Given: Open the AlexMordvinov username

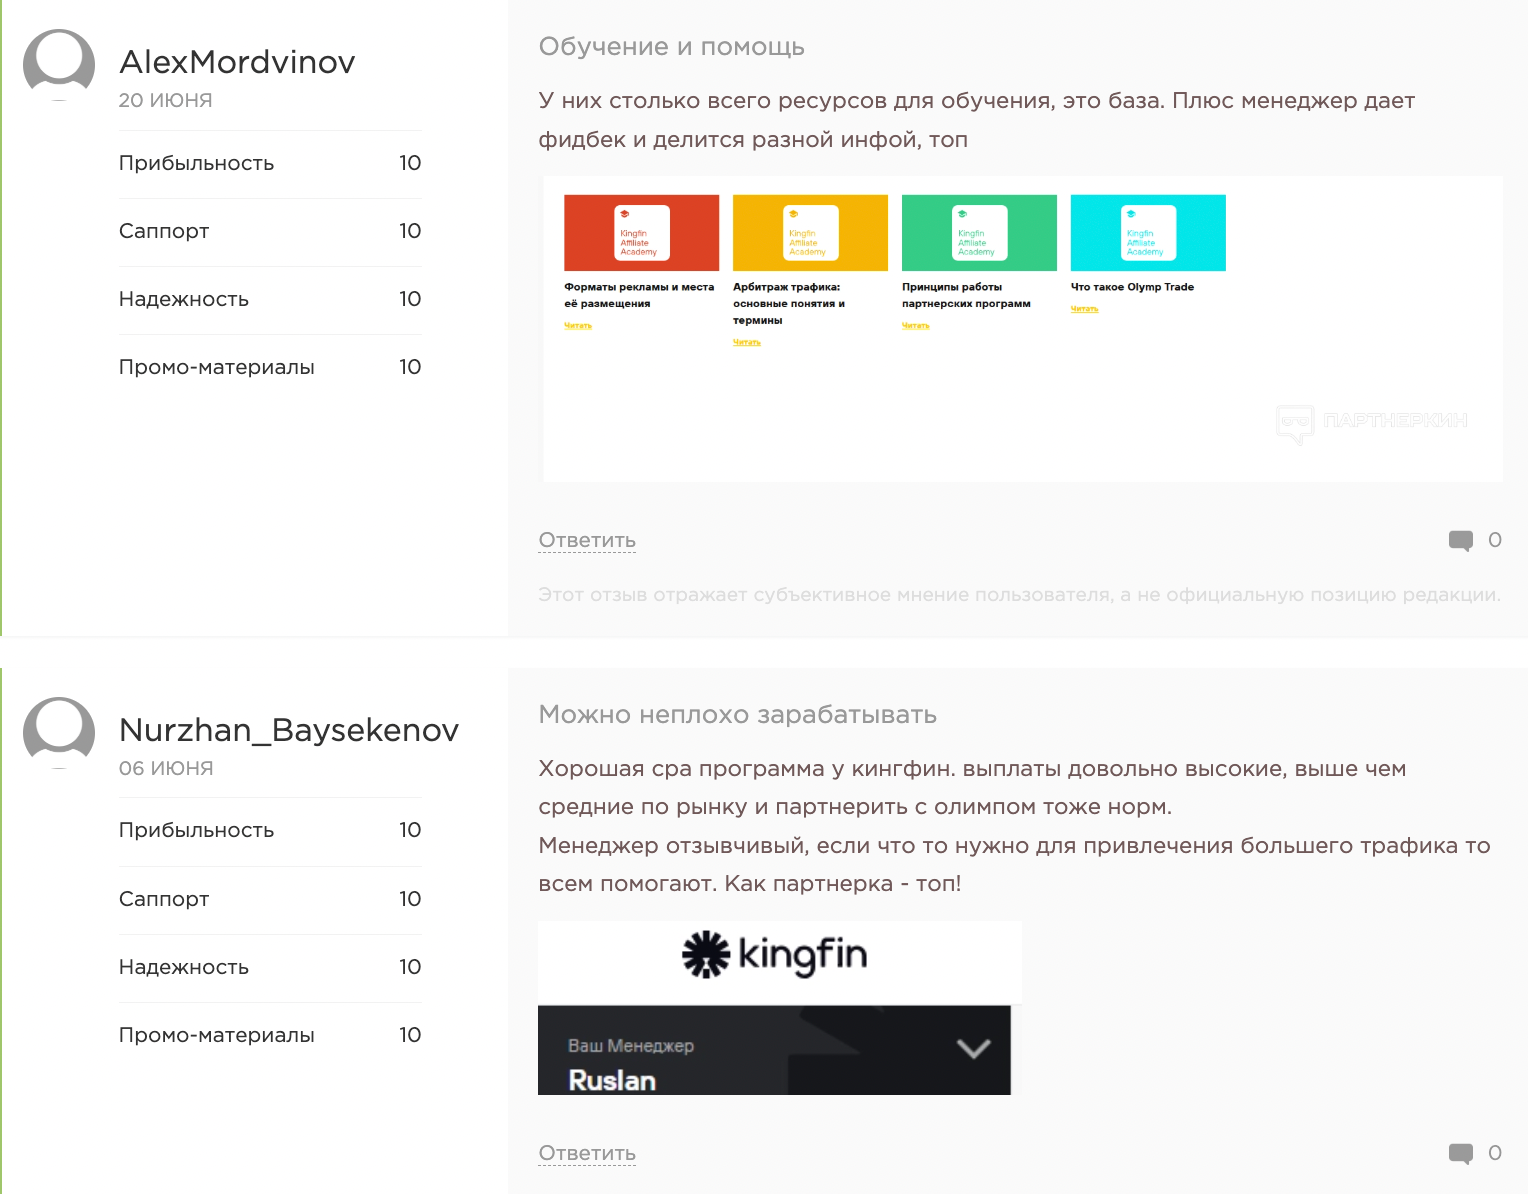Looking at the screenshot, I should (x=237, y=62).
